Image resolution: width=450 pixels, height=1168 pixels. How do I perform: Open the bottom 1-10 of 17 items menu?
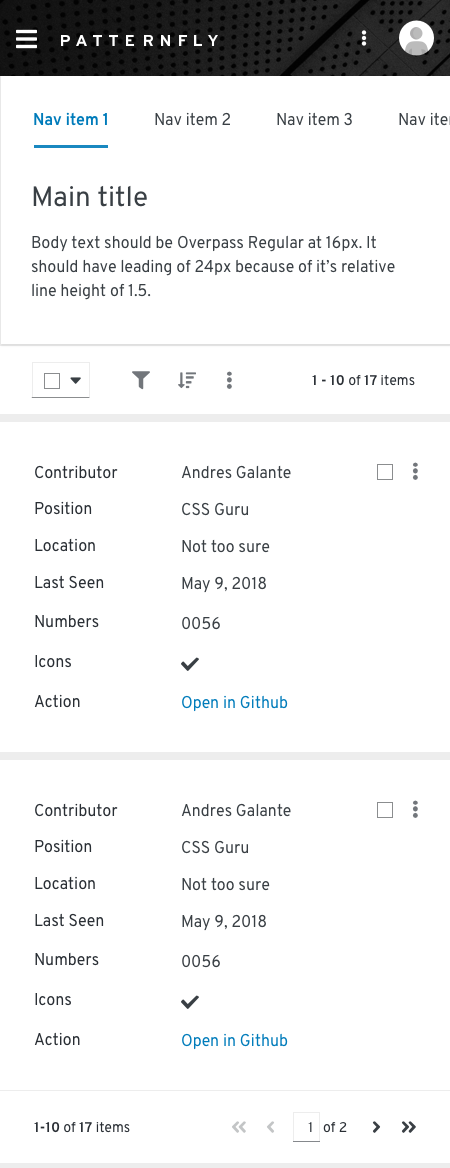[x=82, y=1127]
